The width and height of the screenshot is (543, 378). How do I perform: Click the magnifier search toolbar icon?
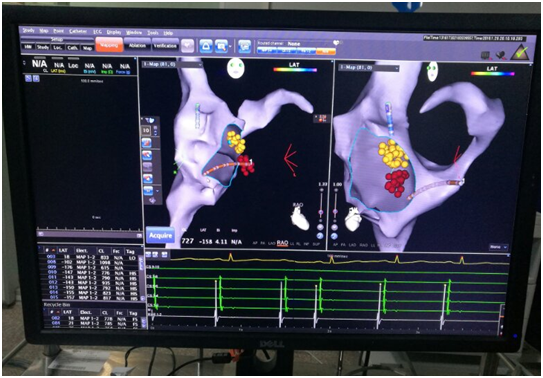pyautogui.click(x=220, y=46)
